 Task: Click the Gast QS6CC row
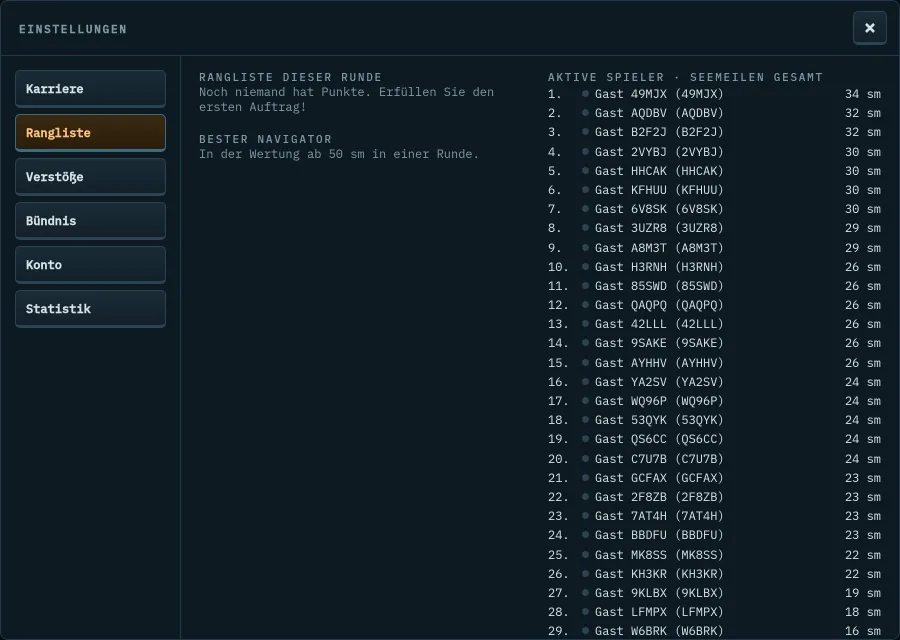pos(714,439)
